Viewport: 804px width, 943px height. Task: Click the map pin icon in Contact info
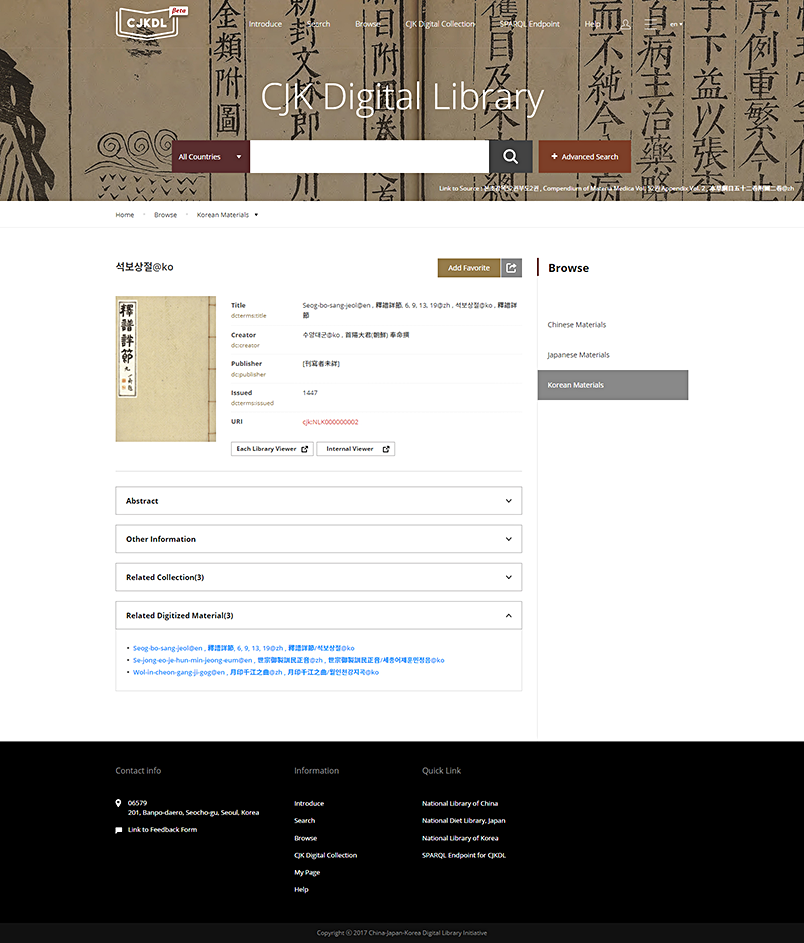pyautogui.click(x=118, y=803)
